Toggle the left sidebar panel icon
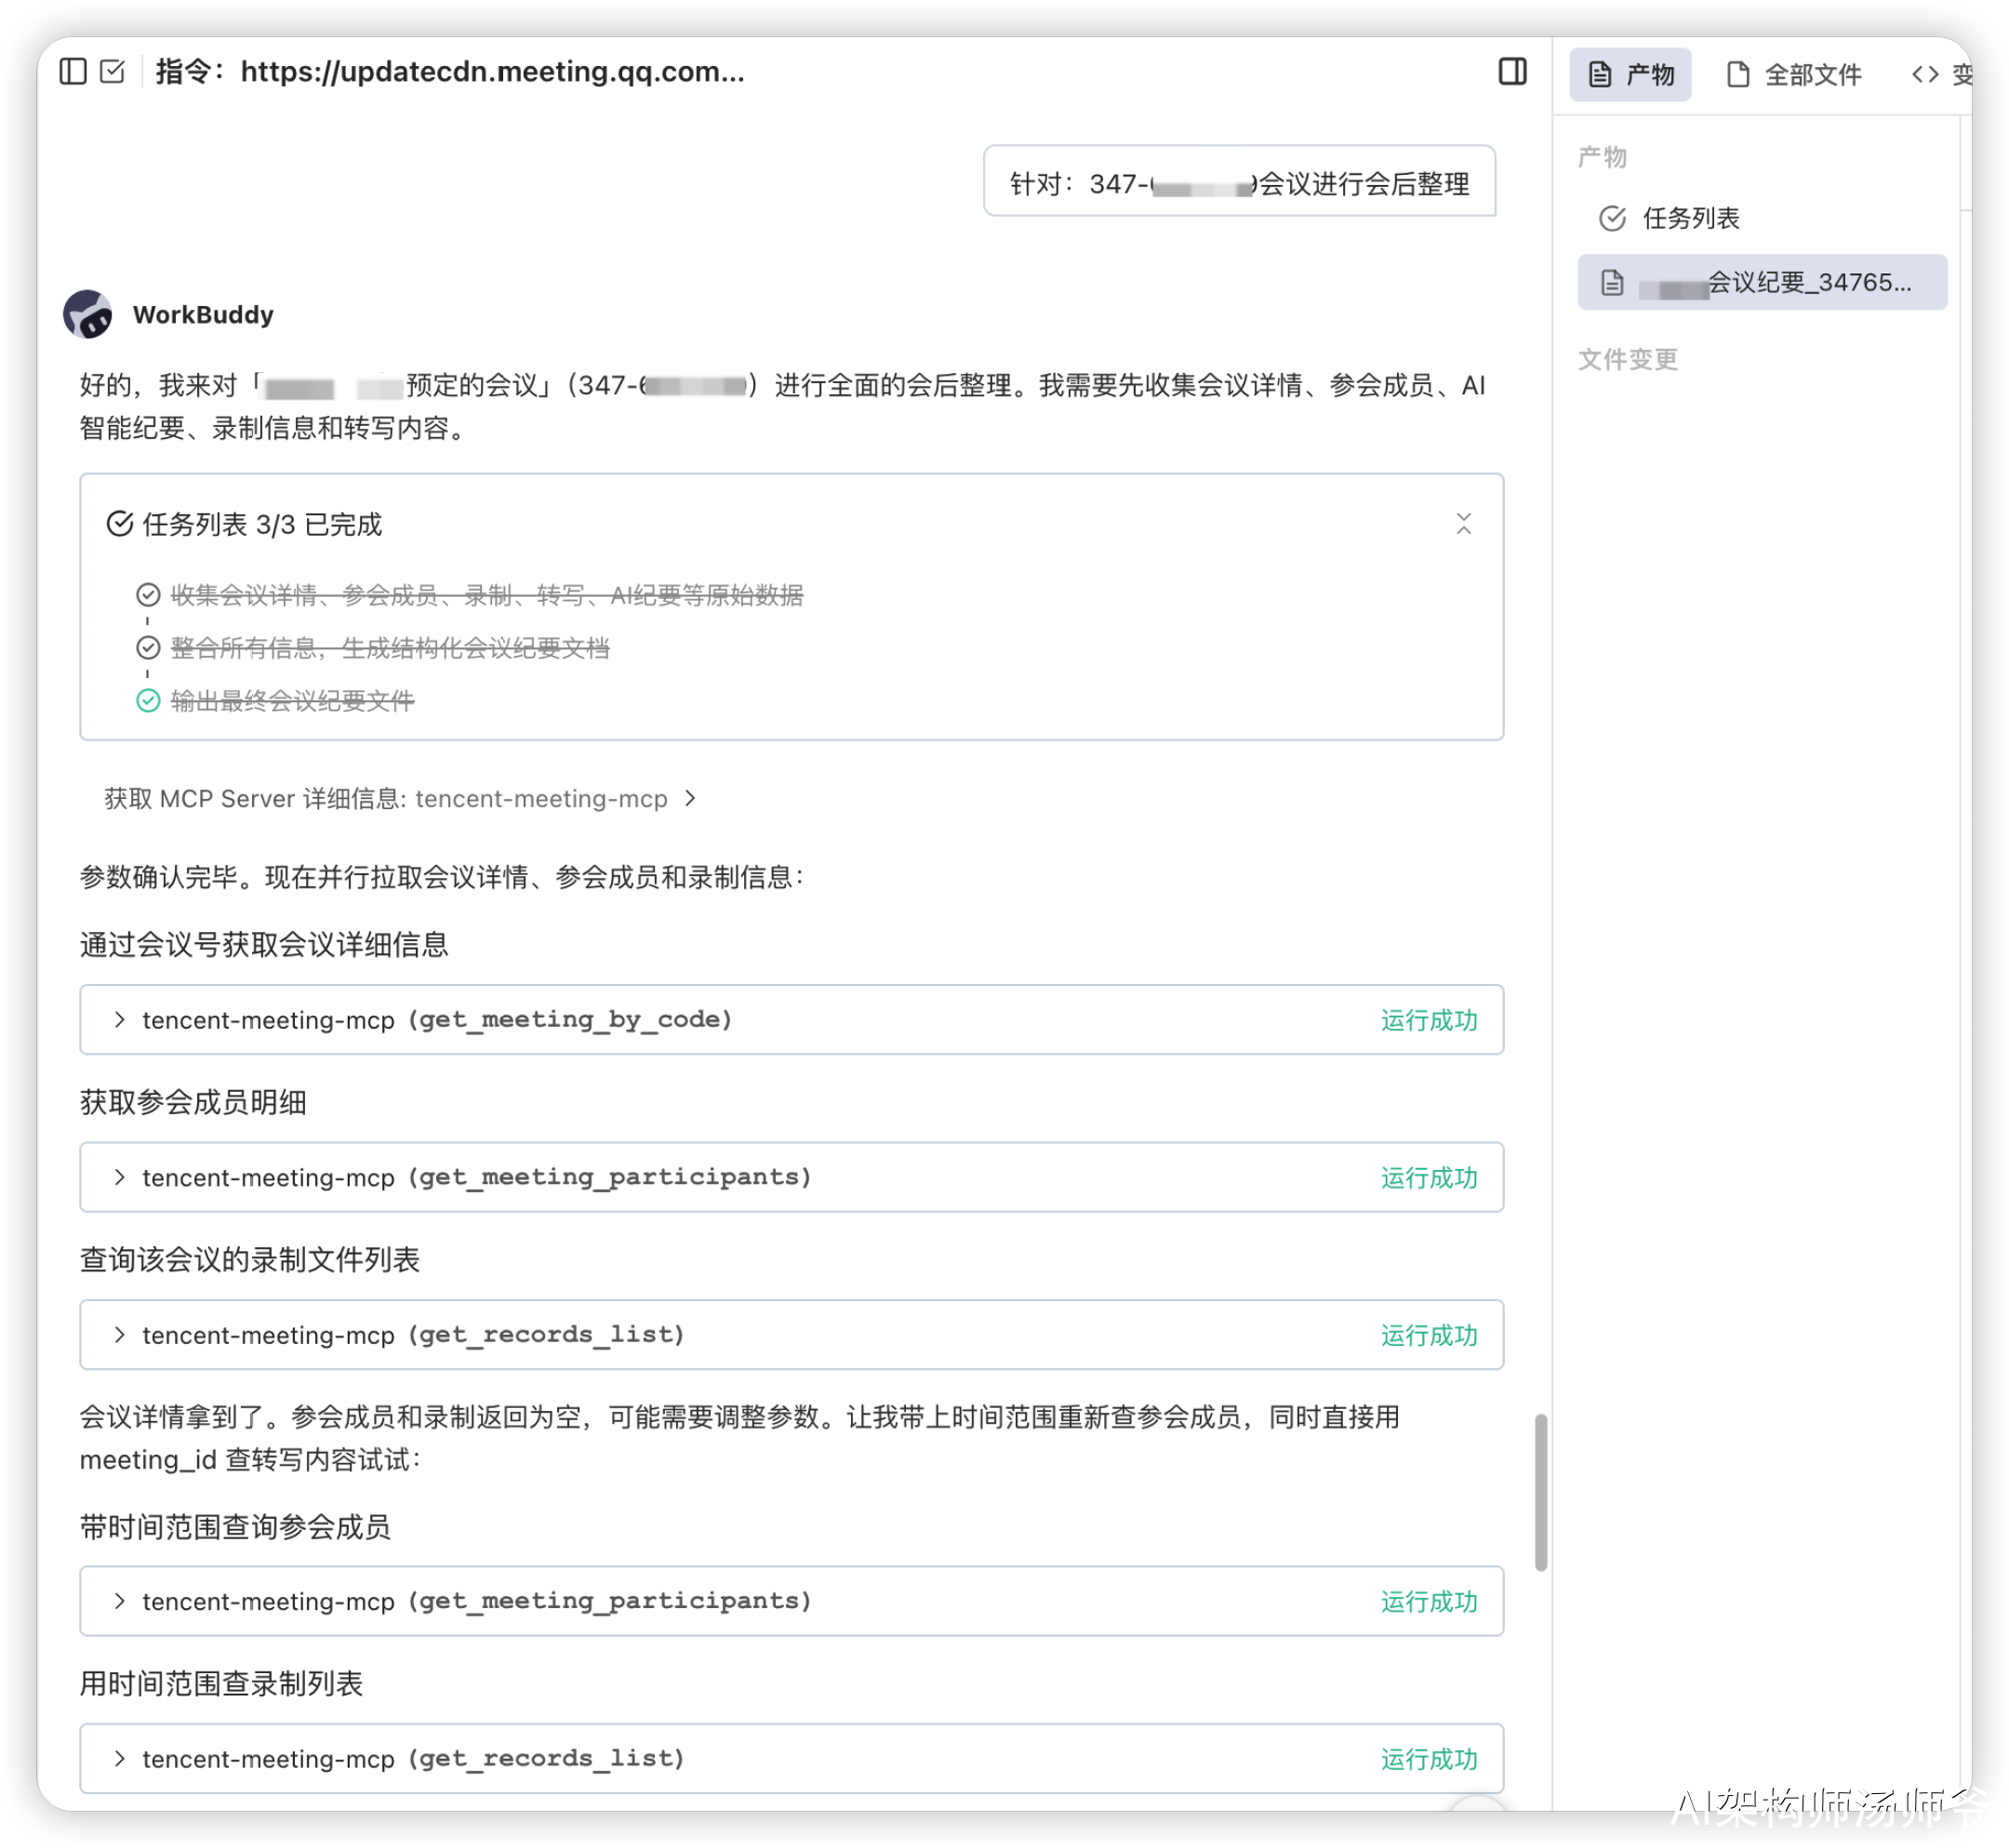Screen dimensions: 2009x1848 click(x=73, y=72)
